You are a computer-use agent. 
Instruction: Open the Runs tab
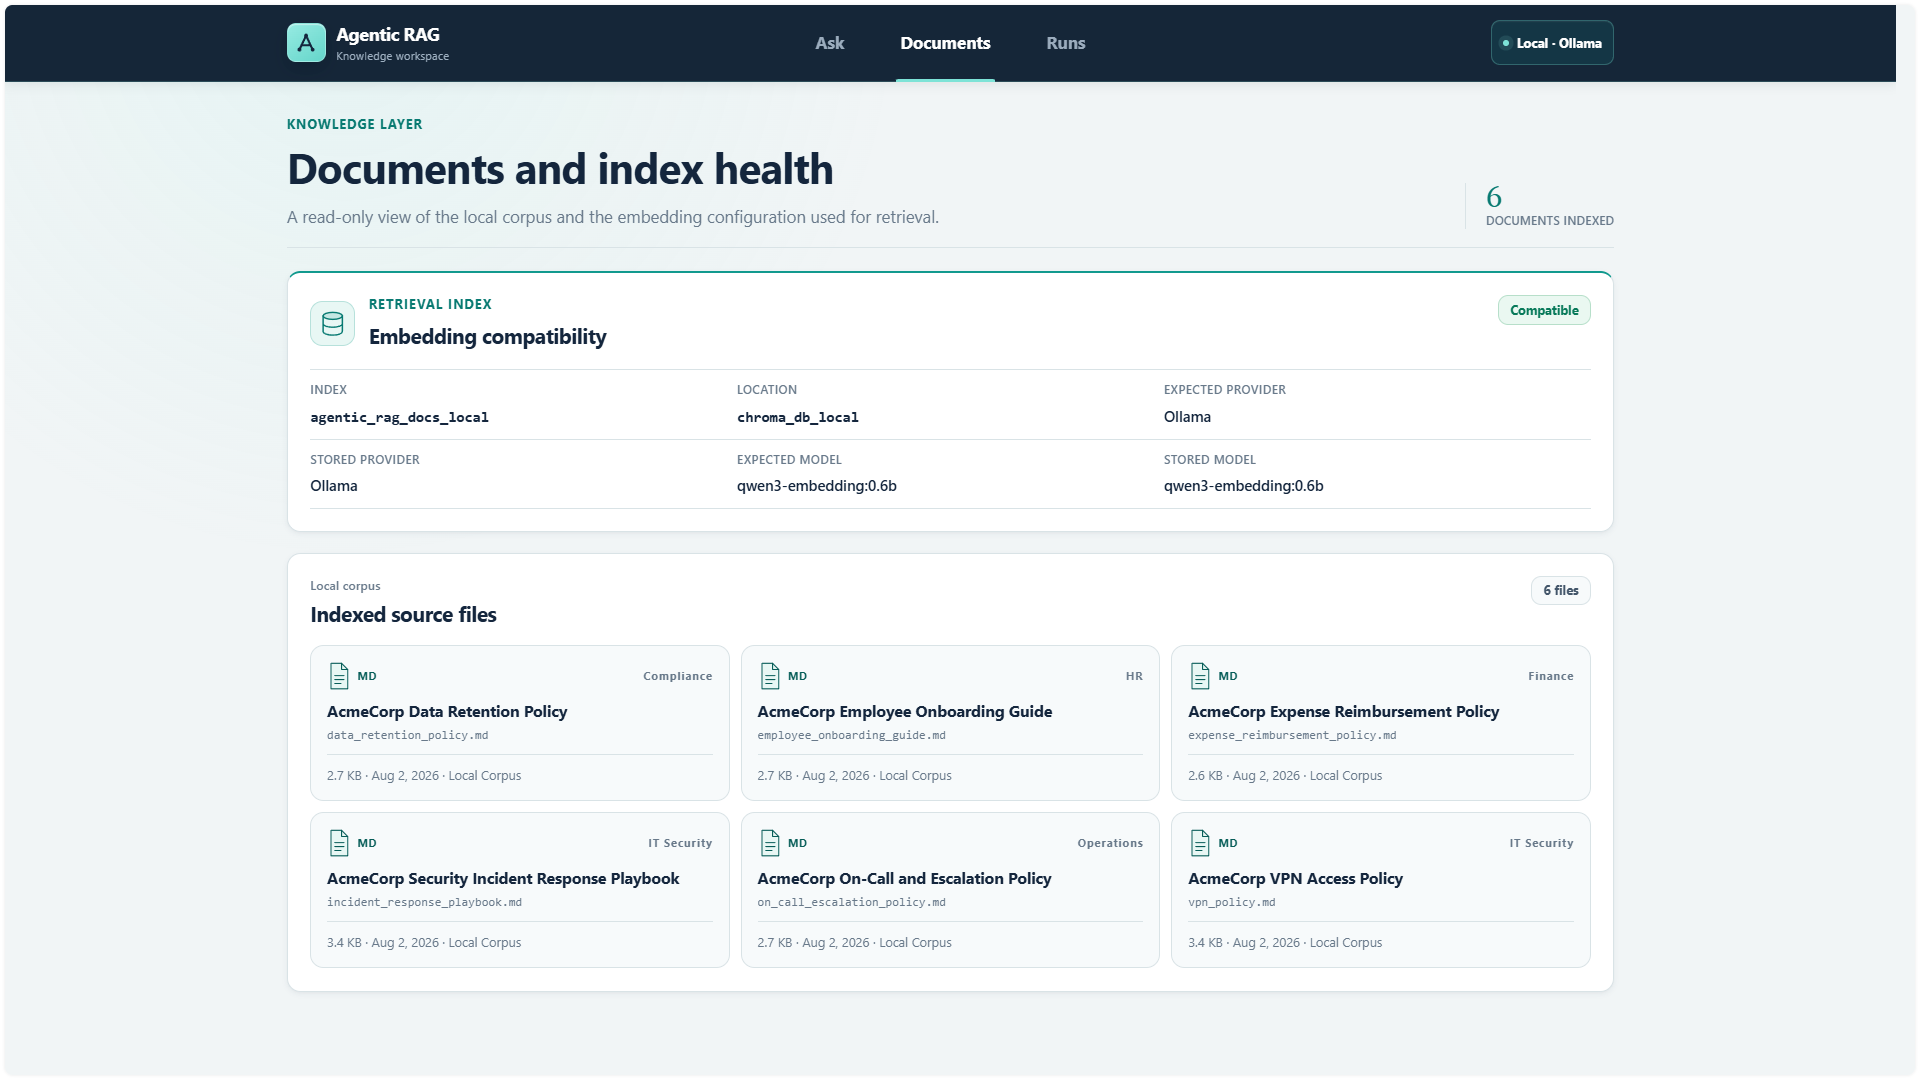tap(1065, 43)
